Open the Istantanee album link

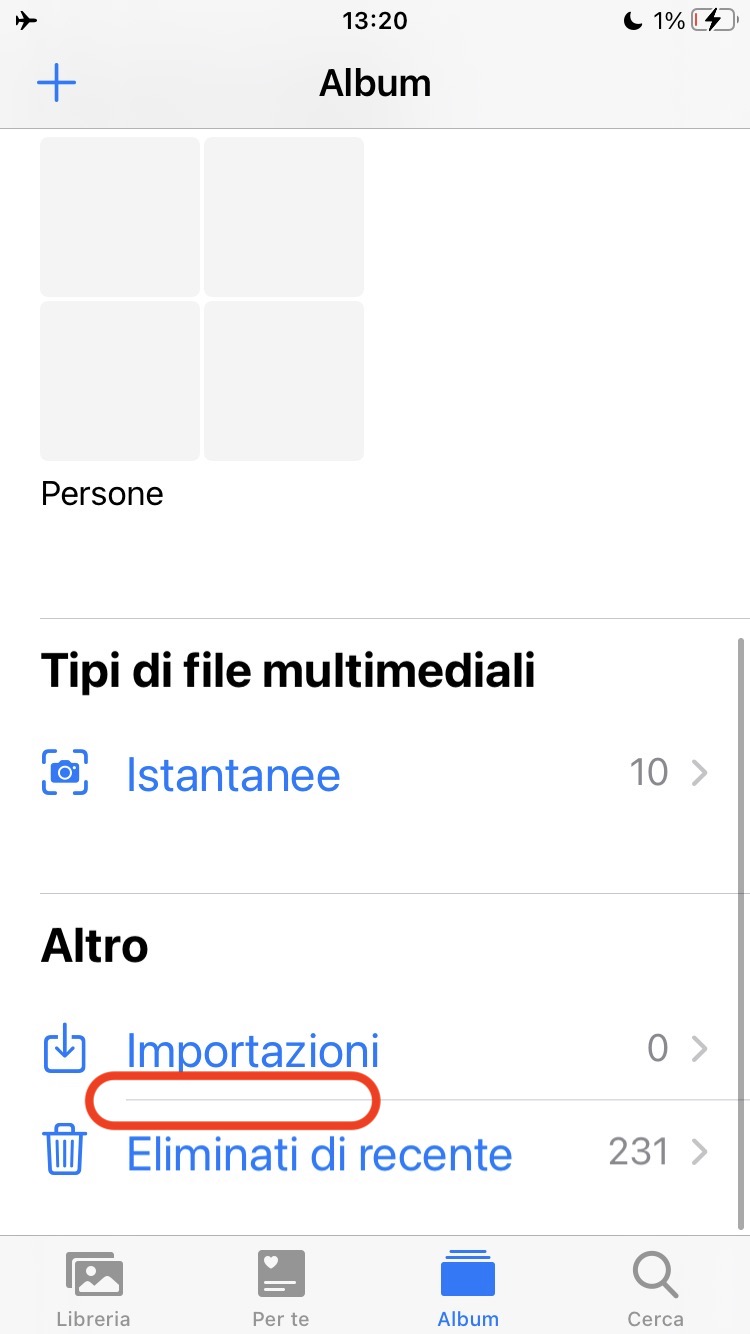[233, 775]
